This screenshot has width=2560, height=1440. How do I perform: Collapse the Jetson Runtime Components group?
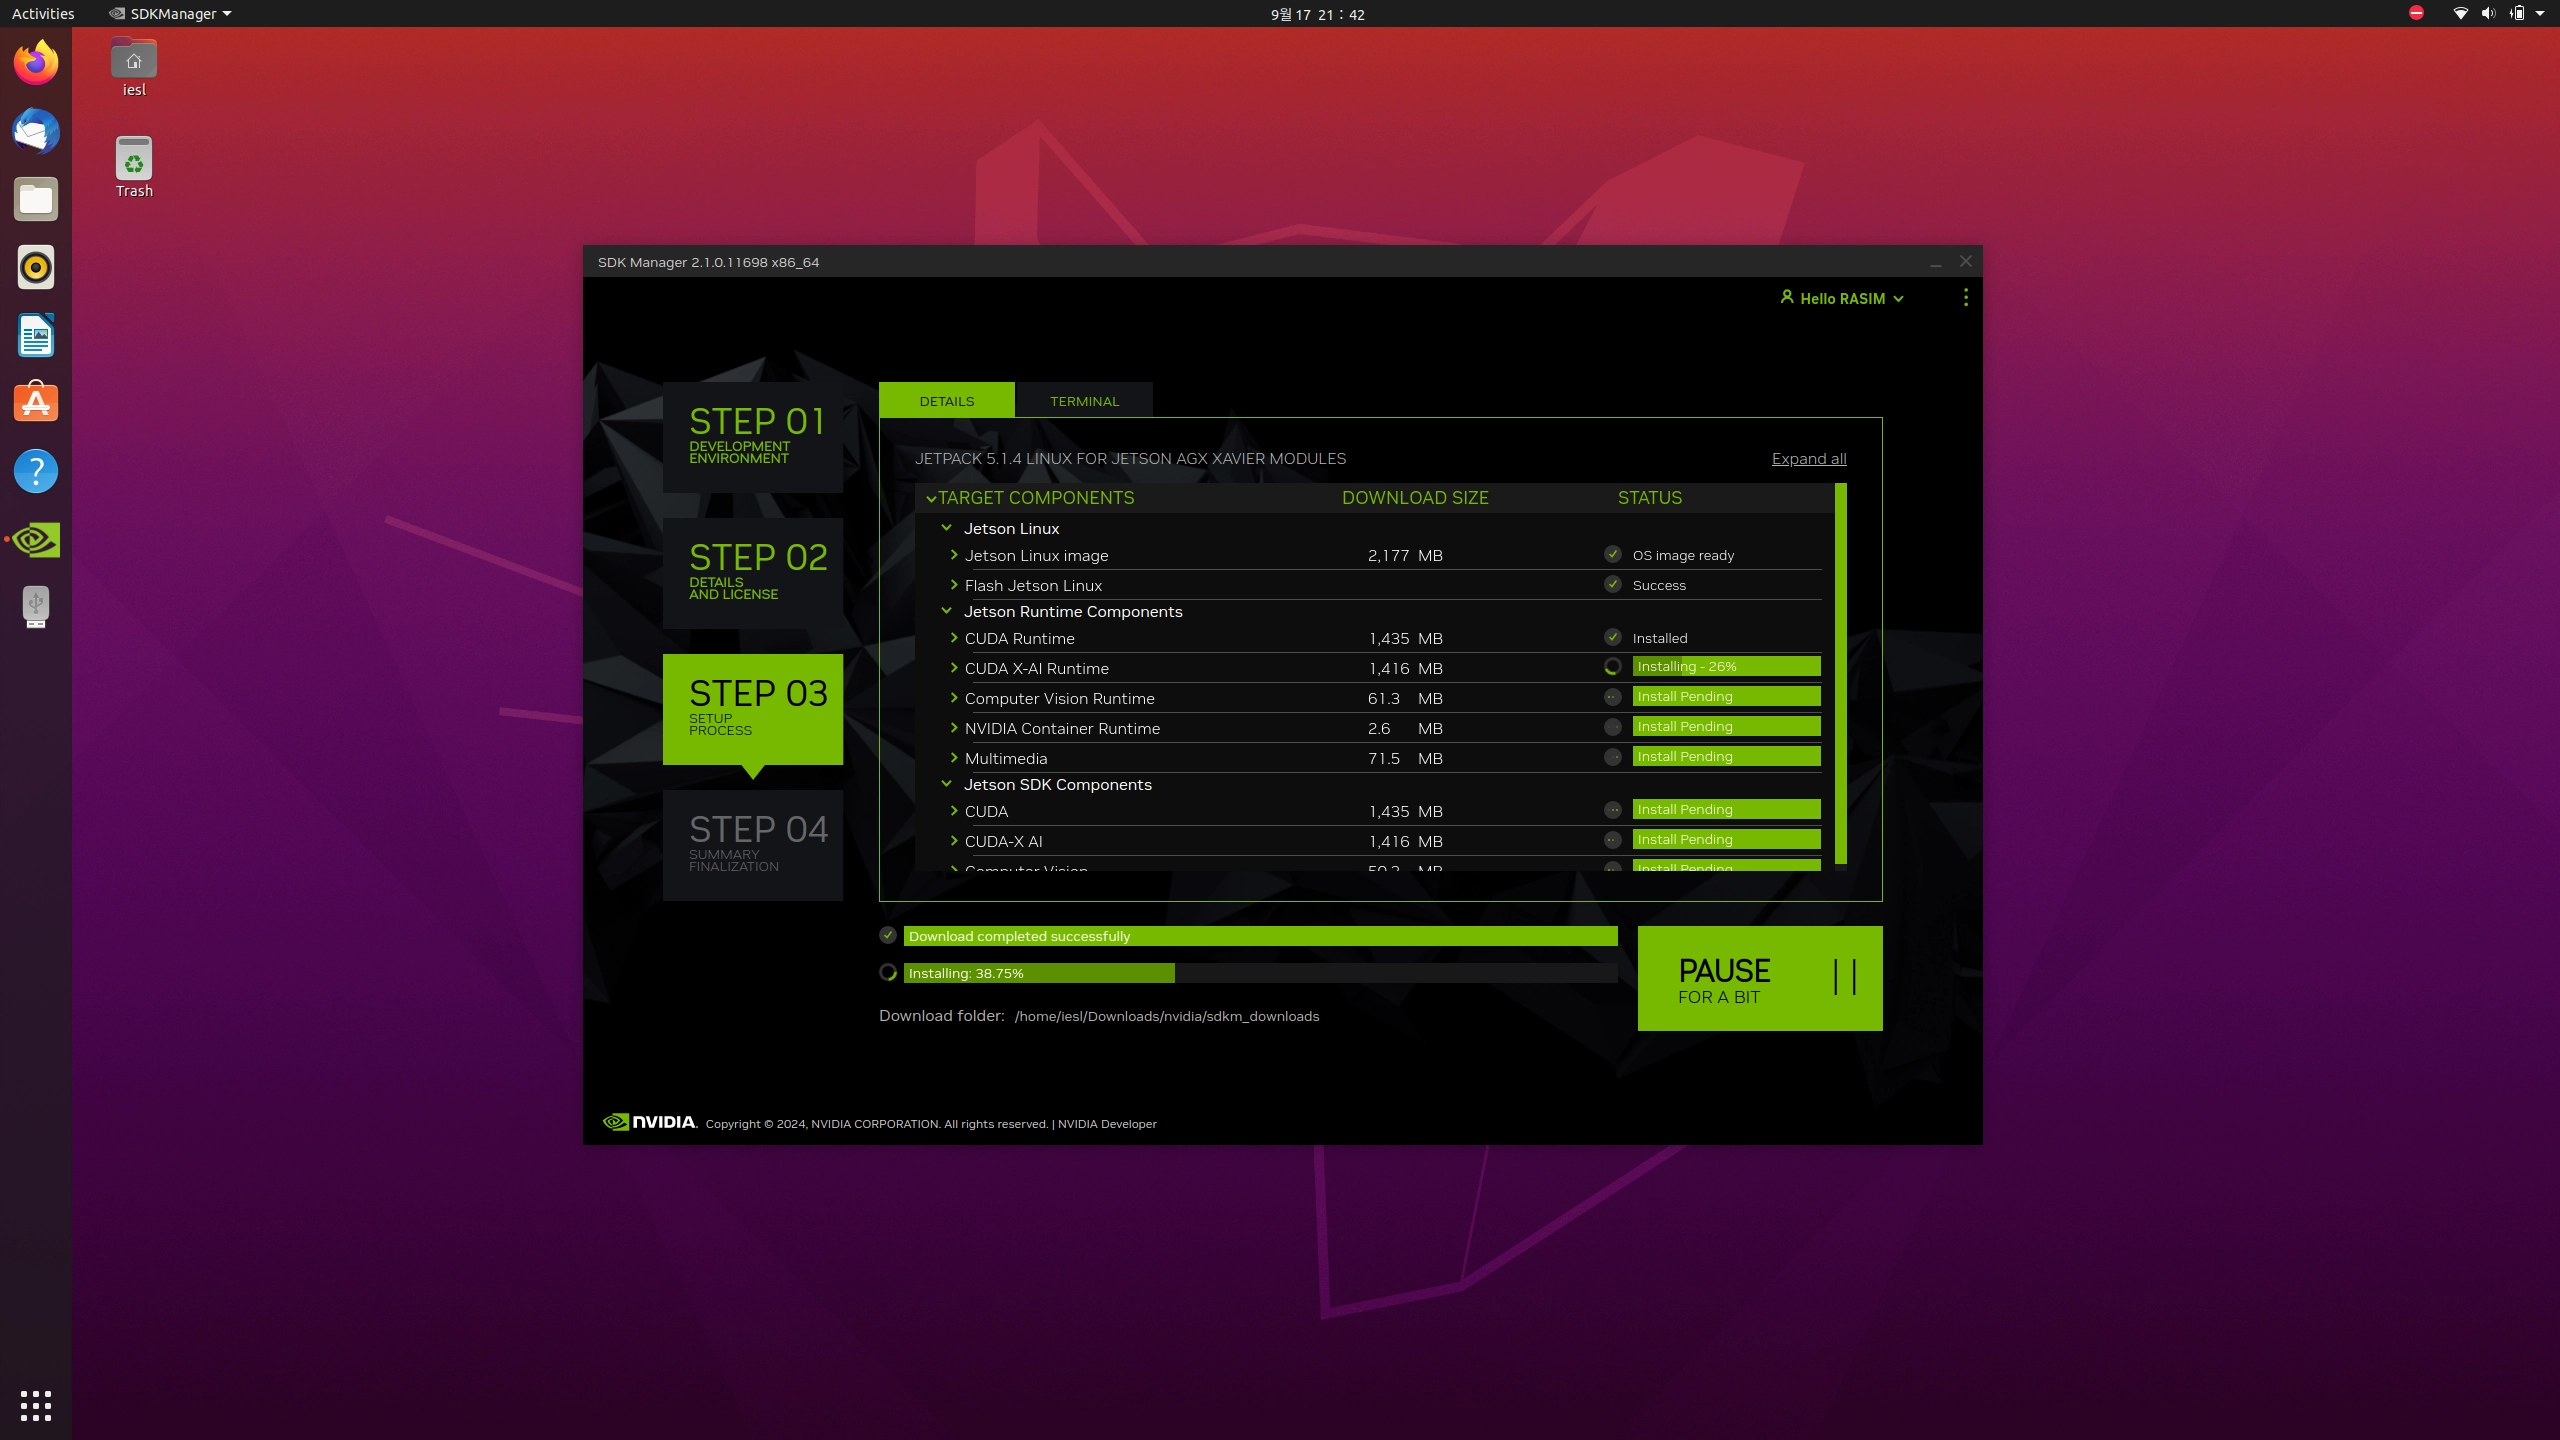click(946, 611)
